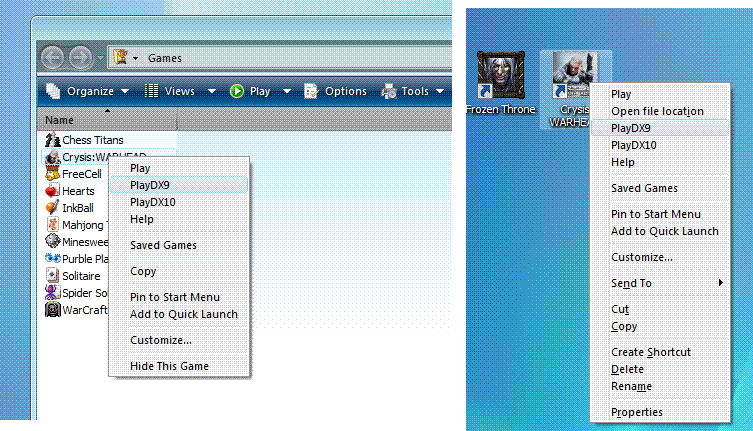Choose Cut in the desktop context menu
The height and width of the screenshot is (431, 753).
660,309
